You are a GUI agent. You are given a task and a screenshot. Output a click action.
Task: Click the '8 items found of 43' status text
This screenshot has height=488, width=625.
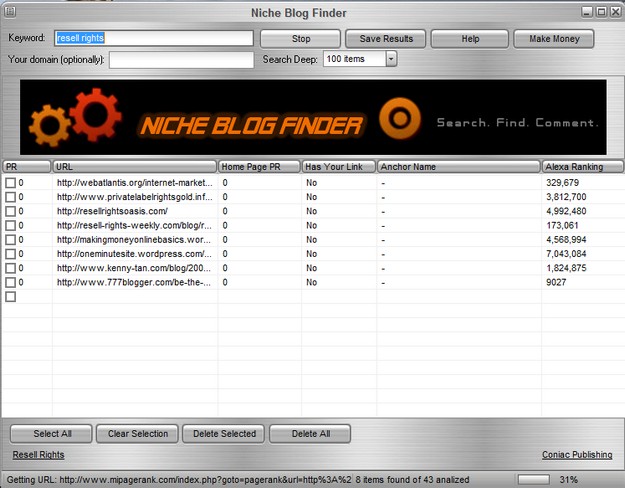[413, 480]
